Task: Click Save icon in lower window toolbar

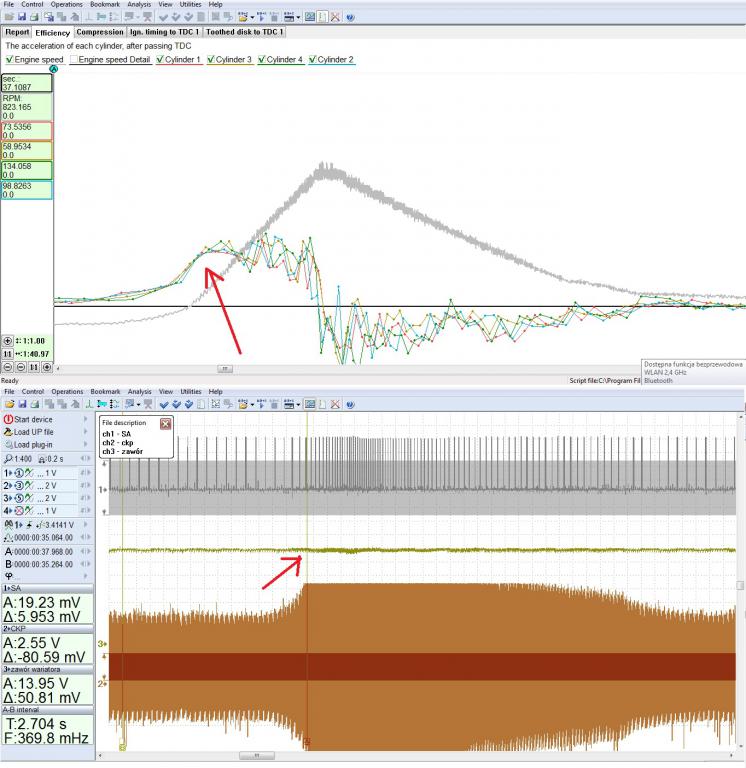Action: pos(22,405)
